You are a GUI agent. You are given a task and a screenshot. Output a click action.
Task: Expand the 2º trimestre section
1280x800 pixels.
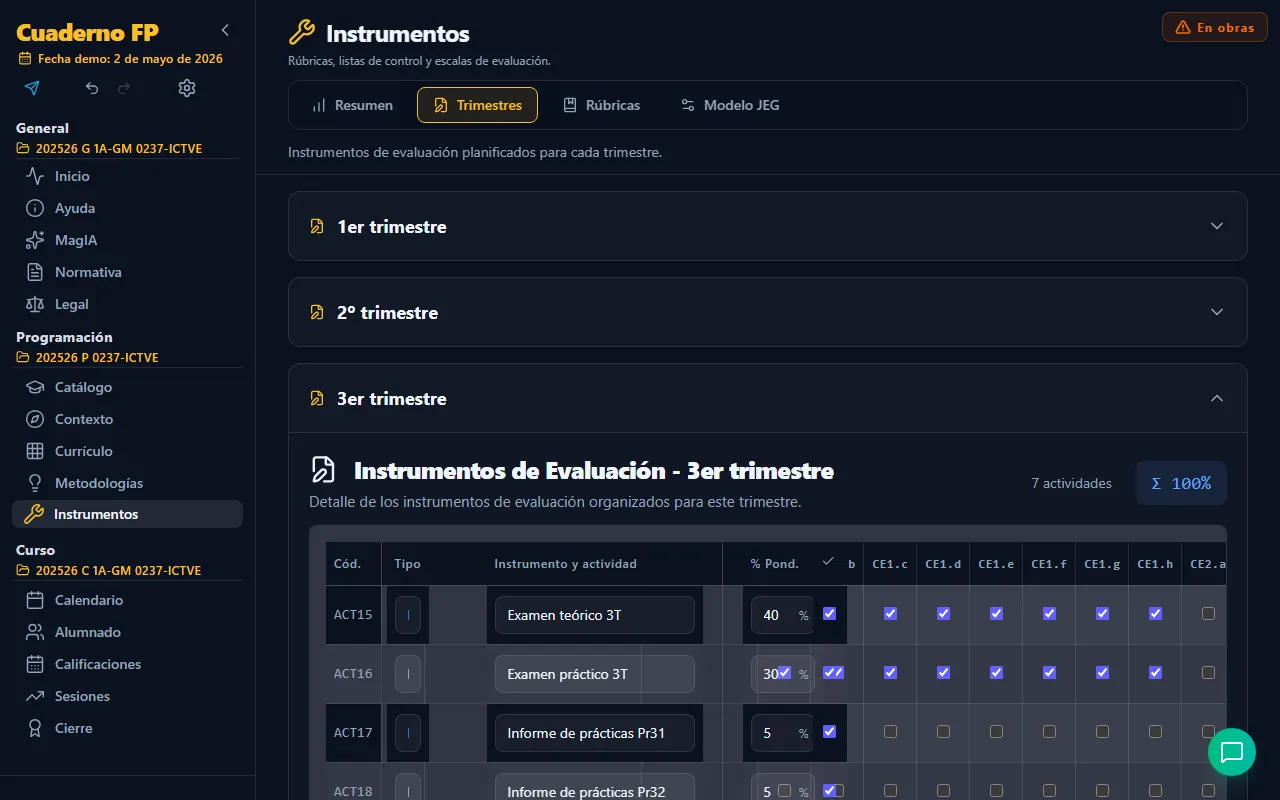click(767, 312)
